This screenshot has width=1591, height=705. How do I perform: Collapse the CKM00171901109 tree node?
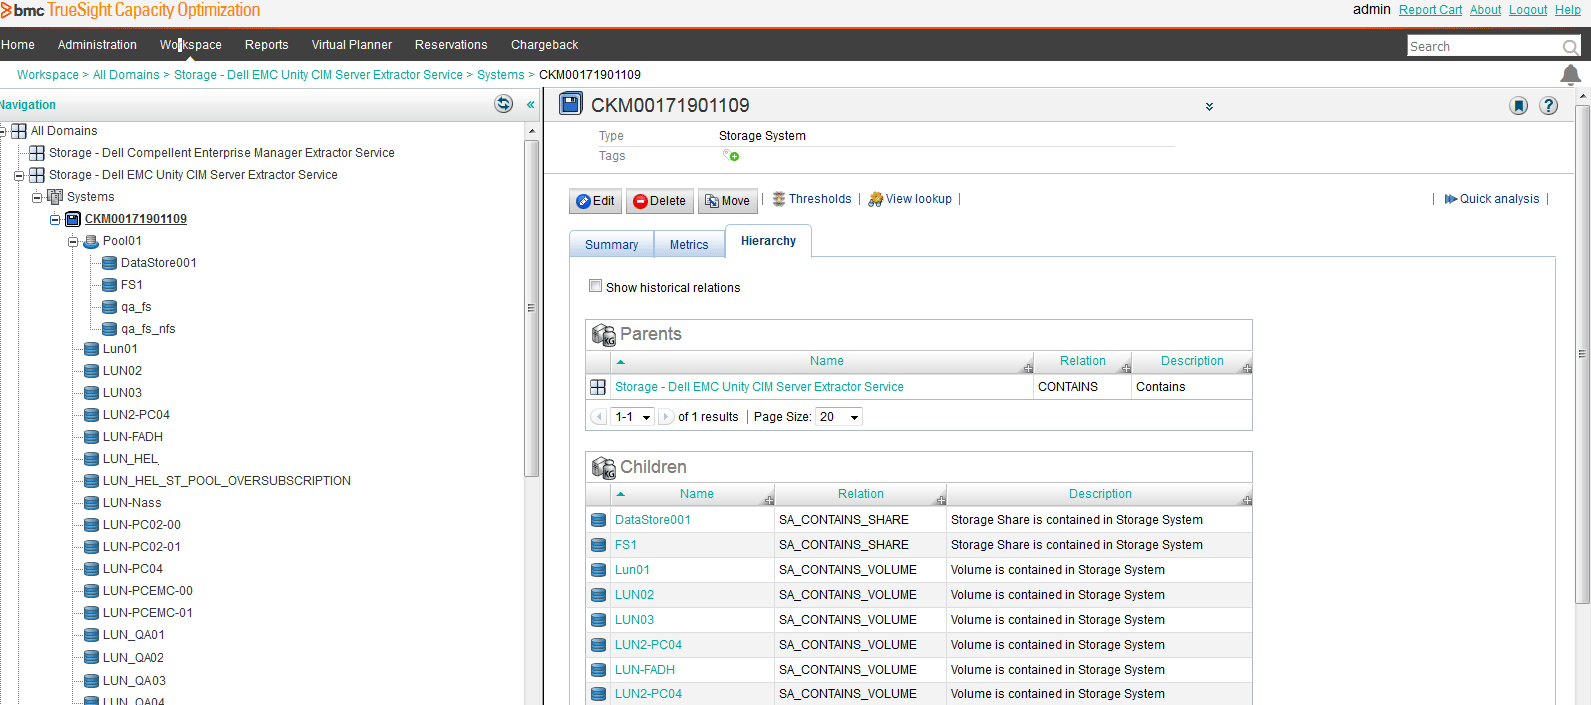coord(55,219)
